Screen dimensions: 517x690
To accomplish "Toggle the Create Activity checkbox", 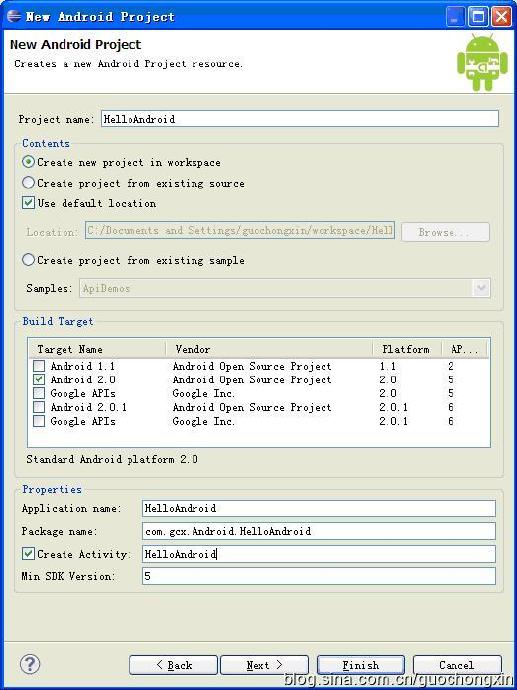I will 29,554.
